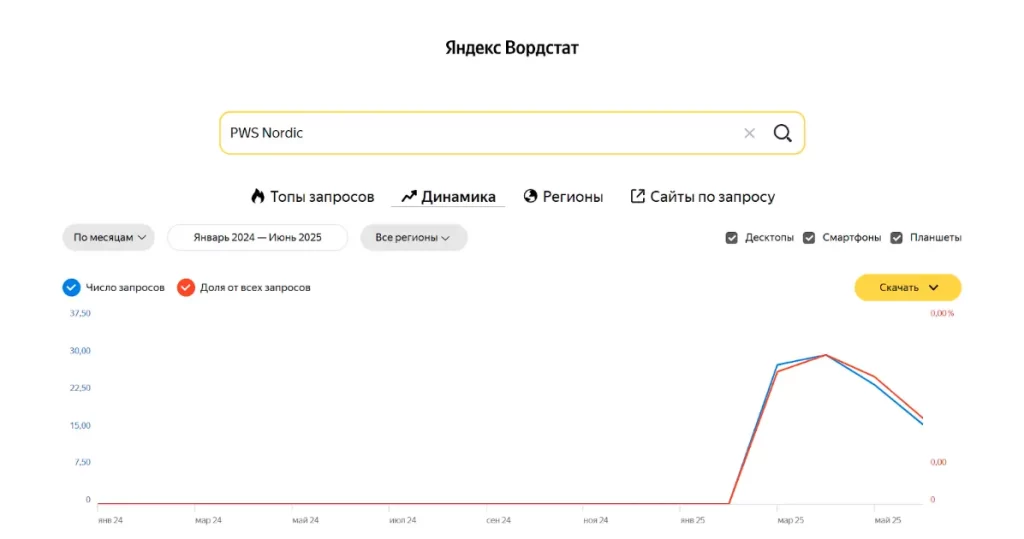Click the flame icon beside Топы запросов
Image resolution: width=1024 pixels, height=539 pixels.
click(258, 196)
